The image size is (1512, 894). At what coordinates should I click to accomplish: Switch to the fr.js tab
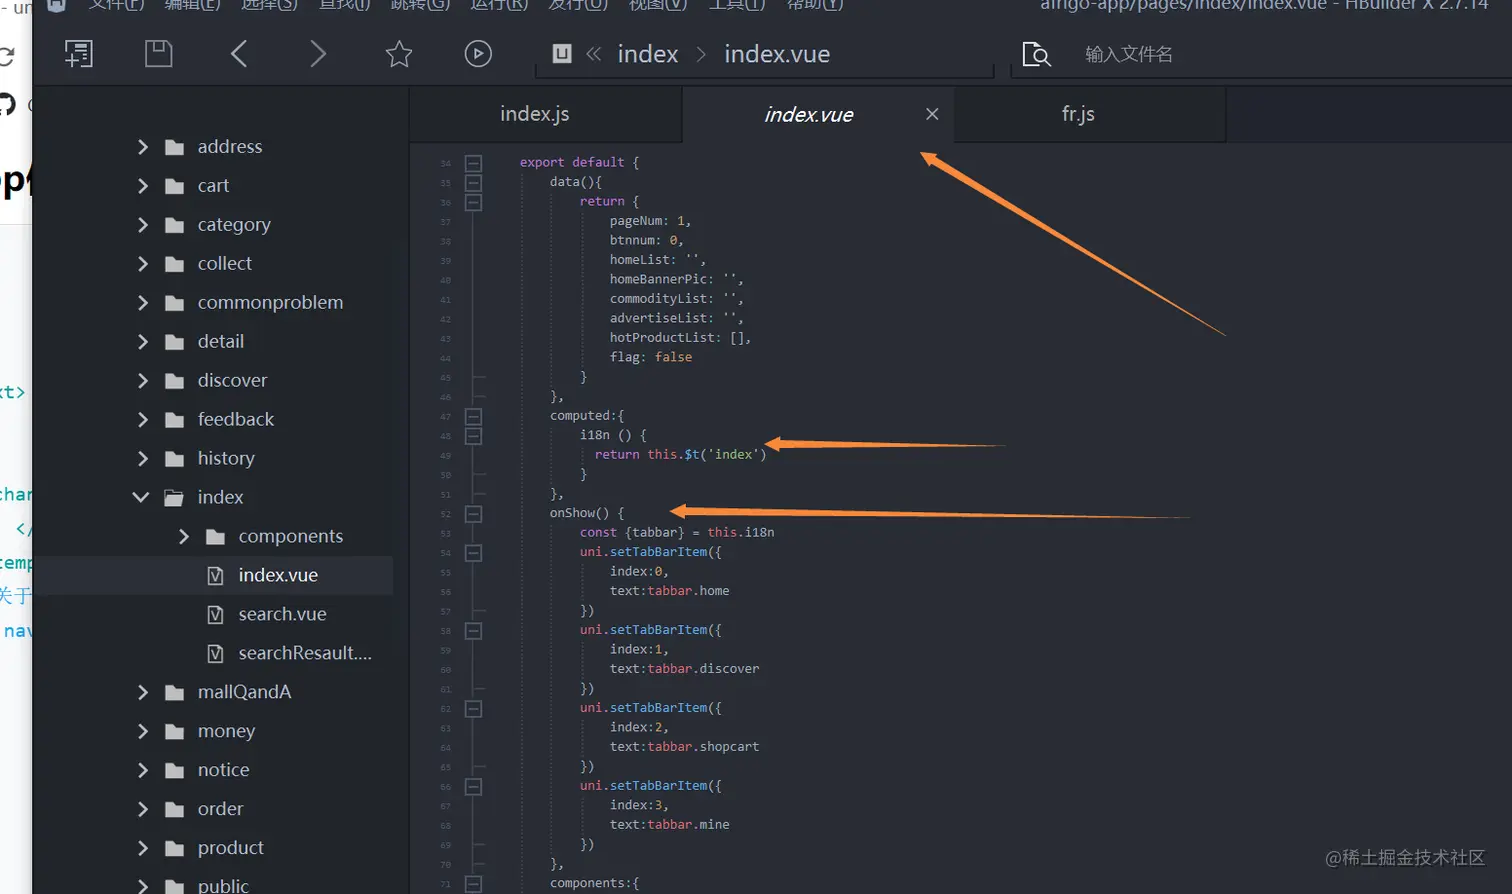tap(1078, 114)
